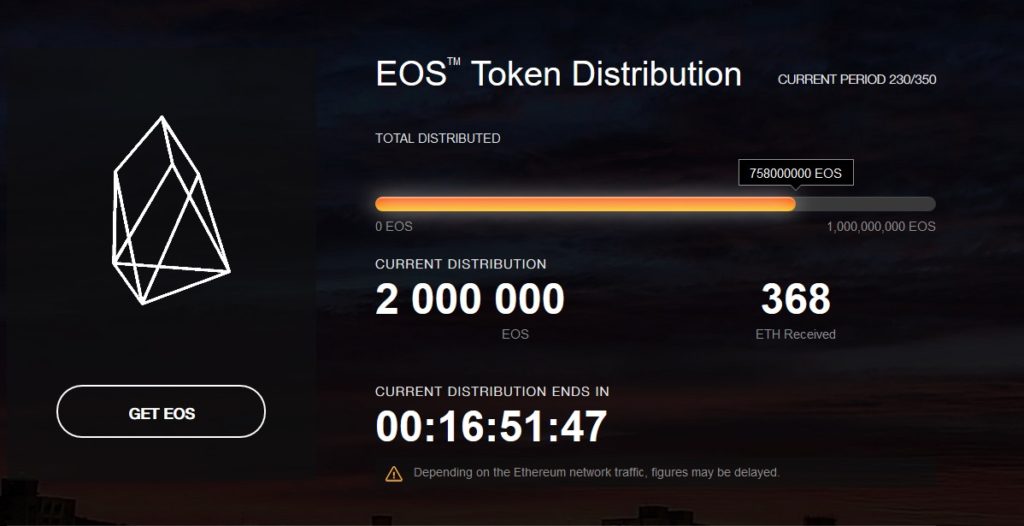
Task: Click the CURRENT DISTRIBUTION label
Action: click(461, 265)
